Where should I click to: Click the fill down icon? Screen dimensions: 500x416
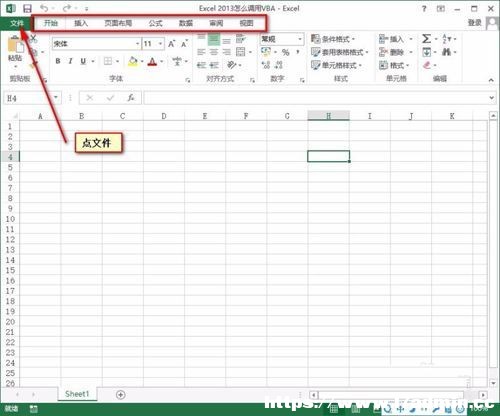426,52
